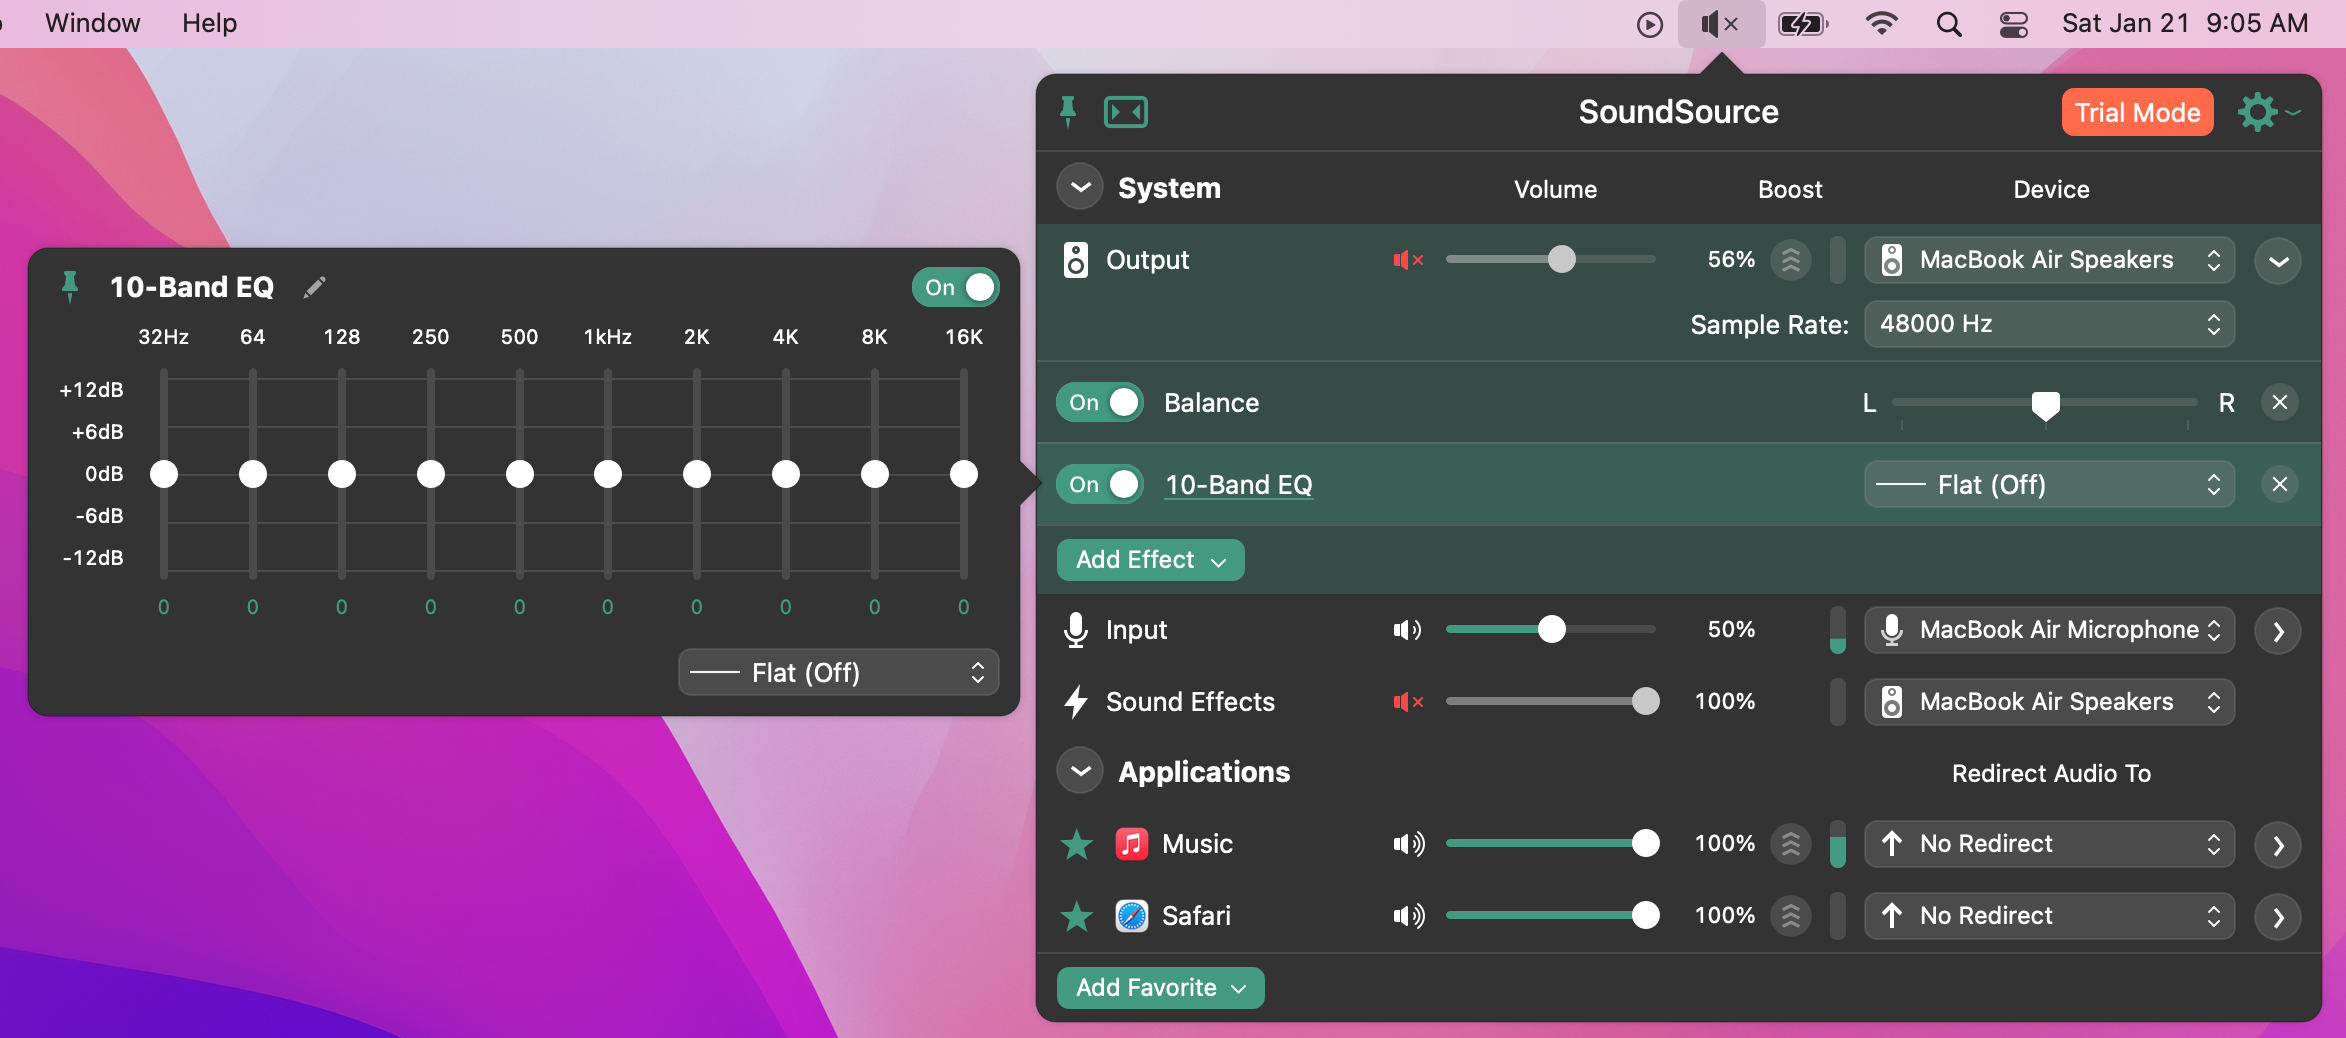2346x1038 pixels.
Task: Click the SoundSource muted speaker menu bar icon
Action: (x=1721, y=23)
